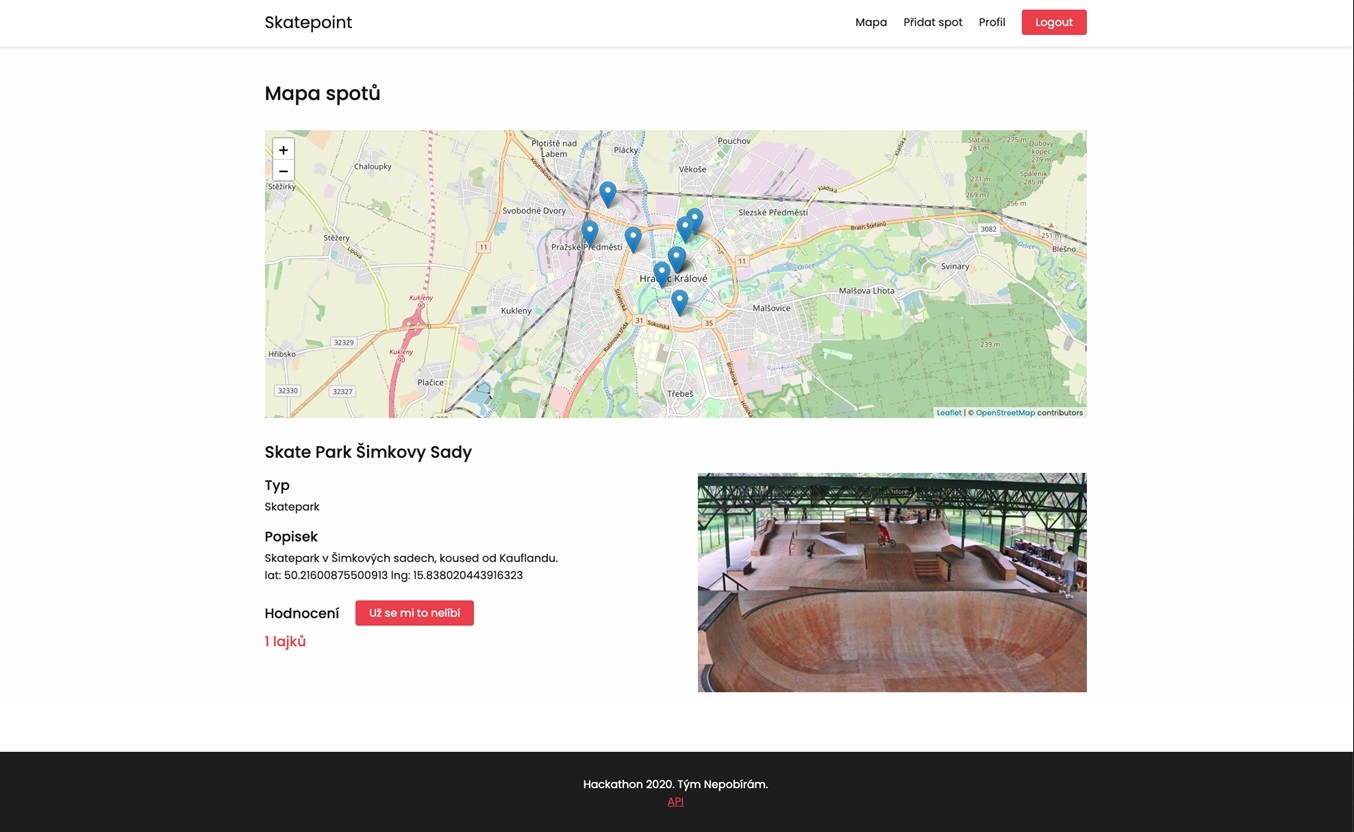Click the Skate Park Šimkovy Sady heading
The image size is (1354, 832).
368,452
